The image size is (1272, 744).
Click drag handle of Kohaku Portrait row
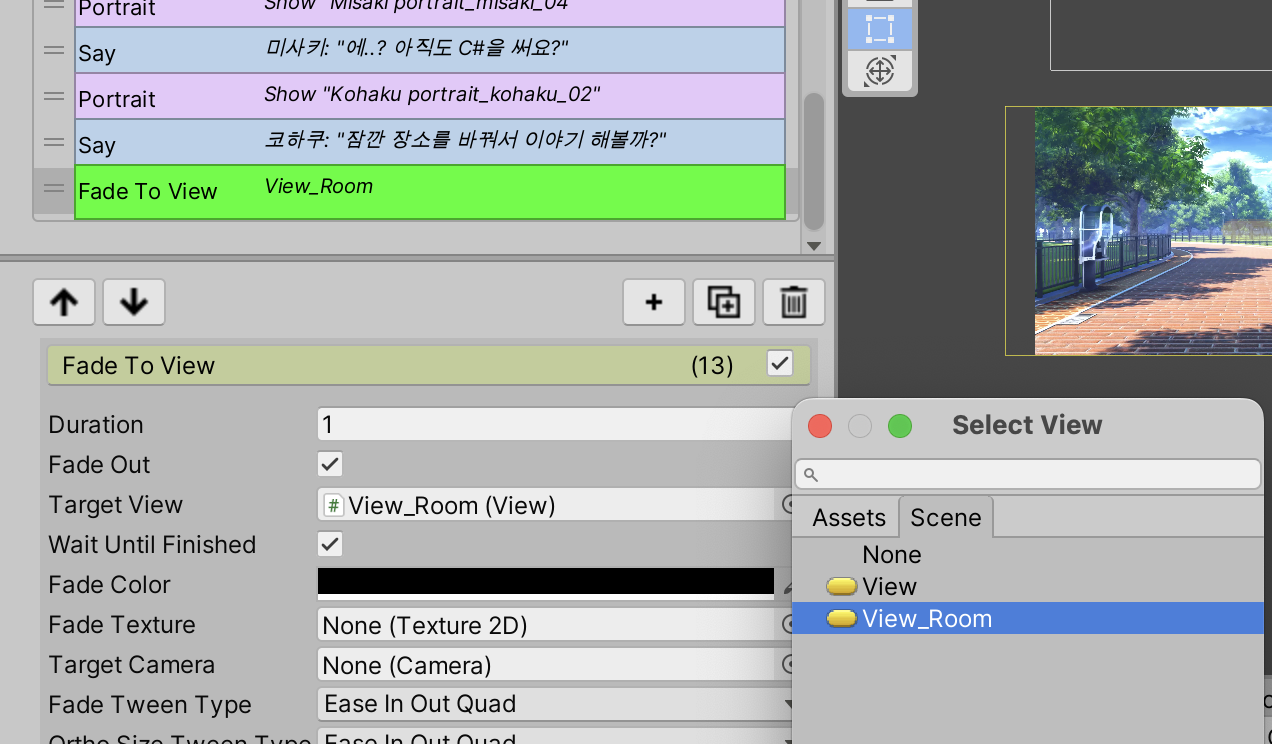(54, 97)
